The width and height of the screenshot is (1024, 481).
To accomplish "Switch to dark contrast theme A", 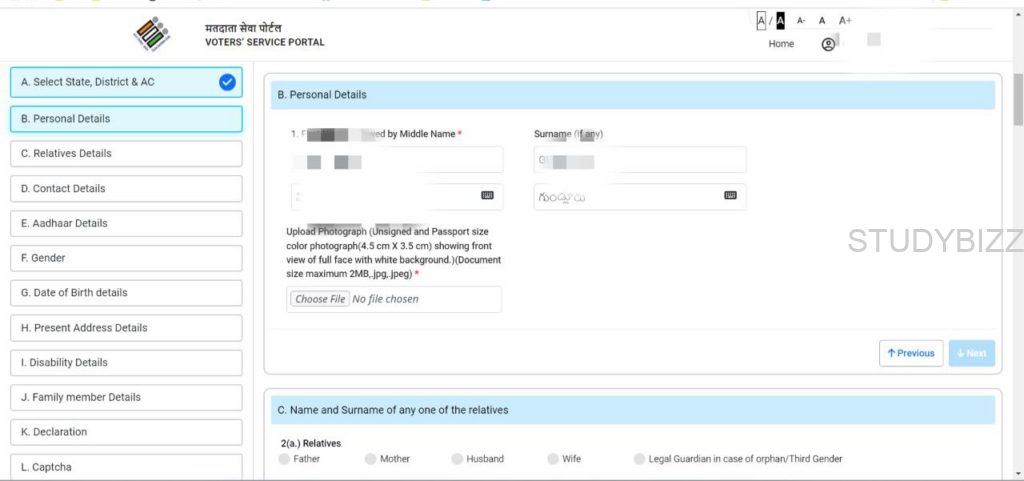I will (780, 20).
